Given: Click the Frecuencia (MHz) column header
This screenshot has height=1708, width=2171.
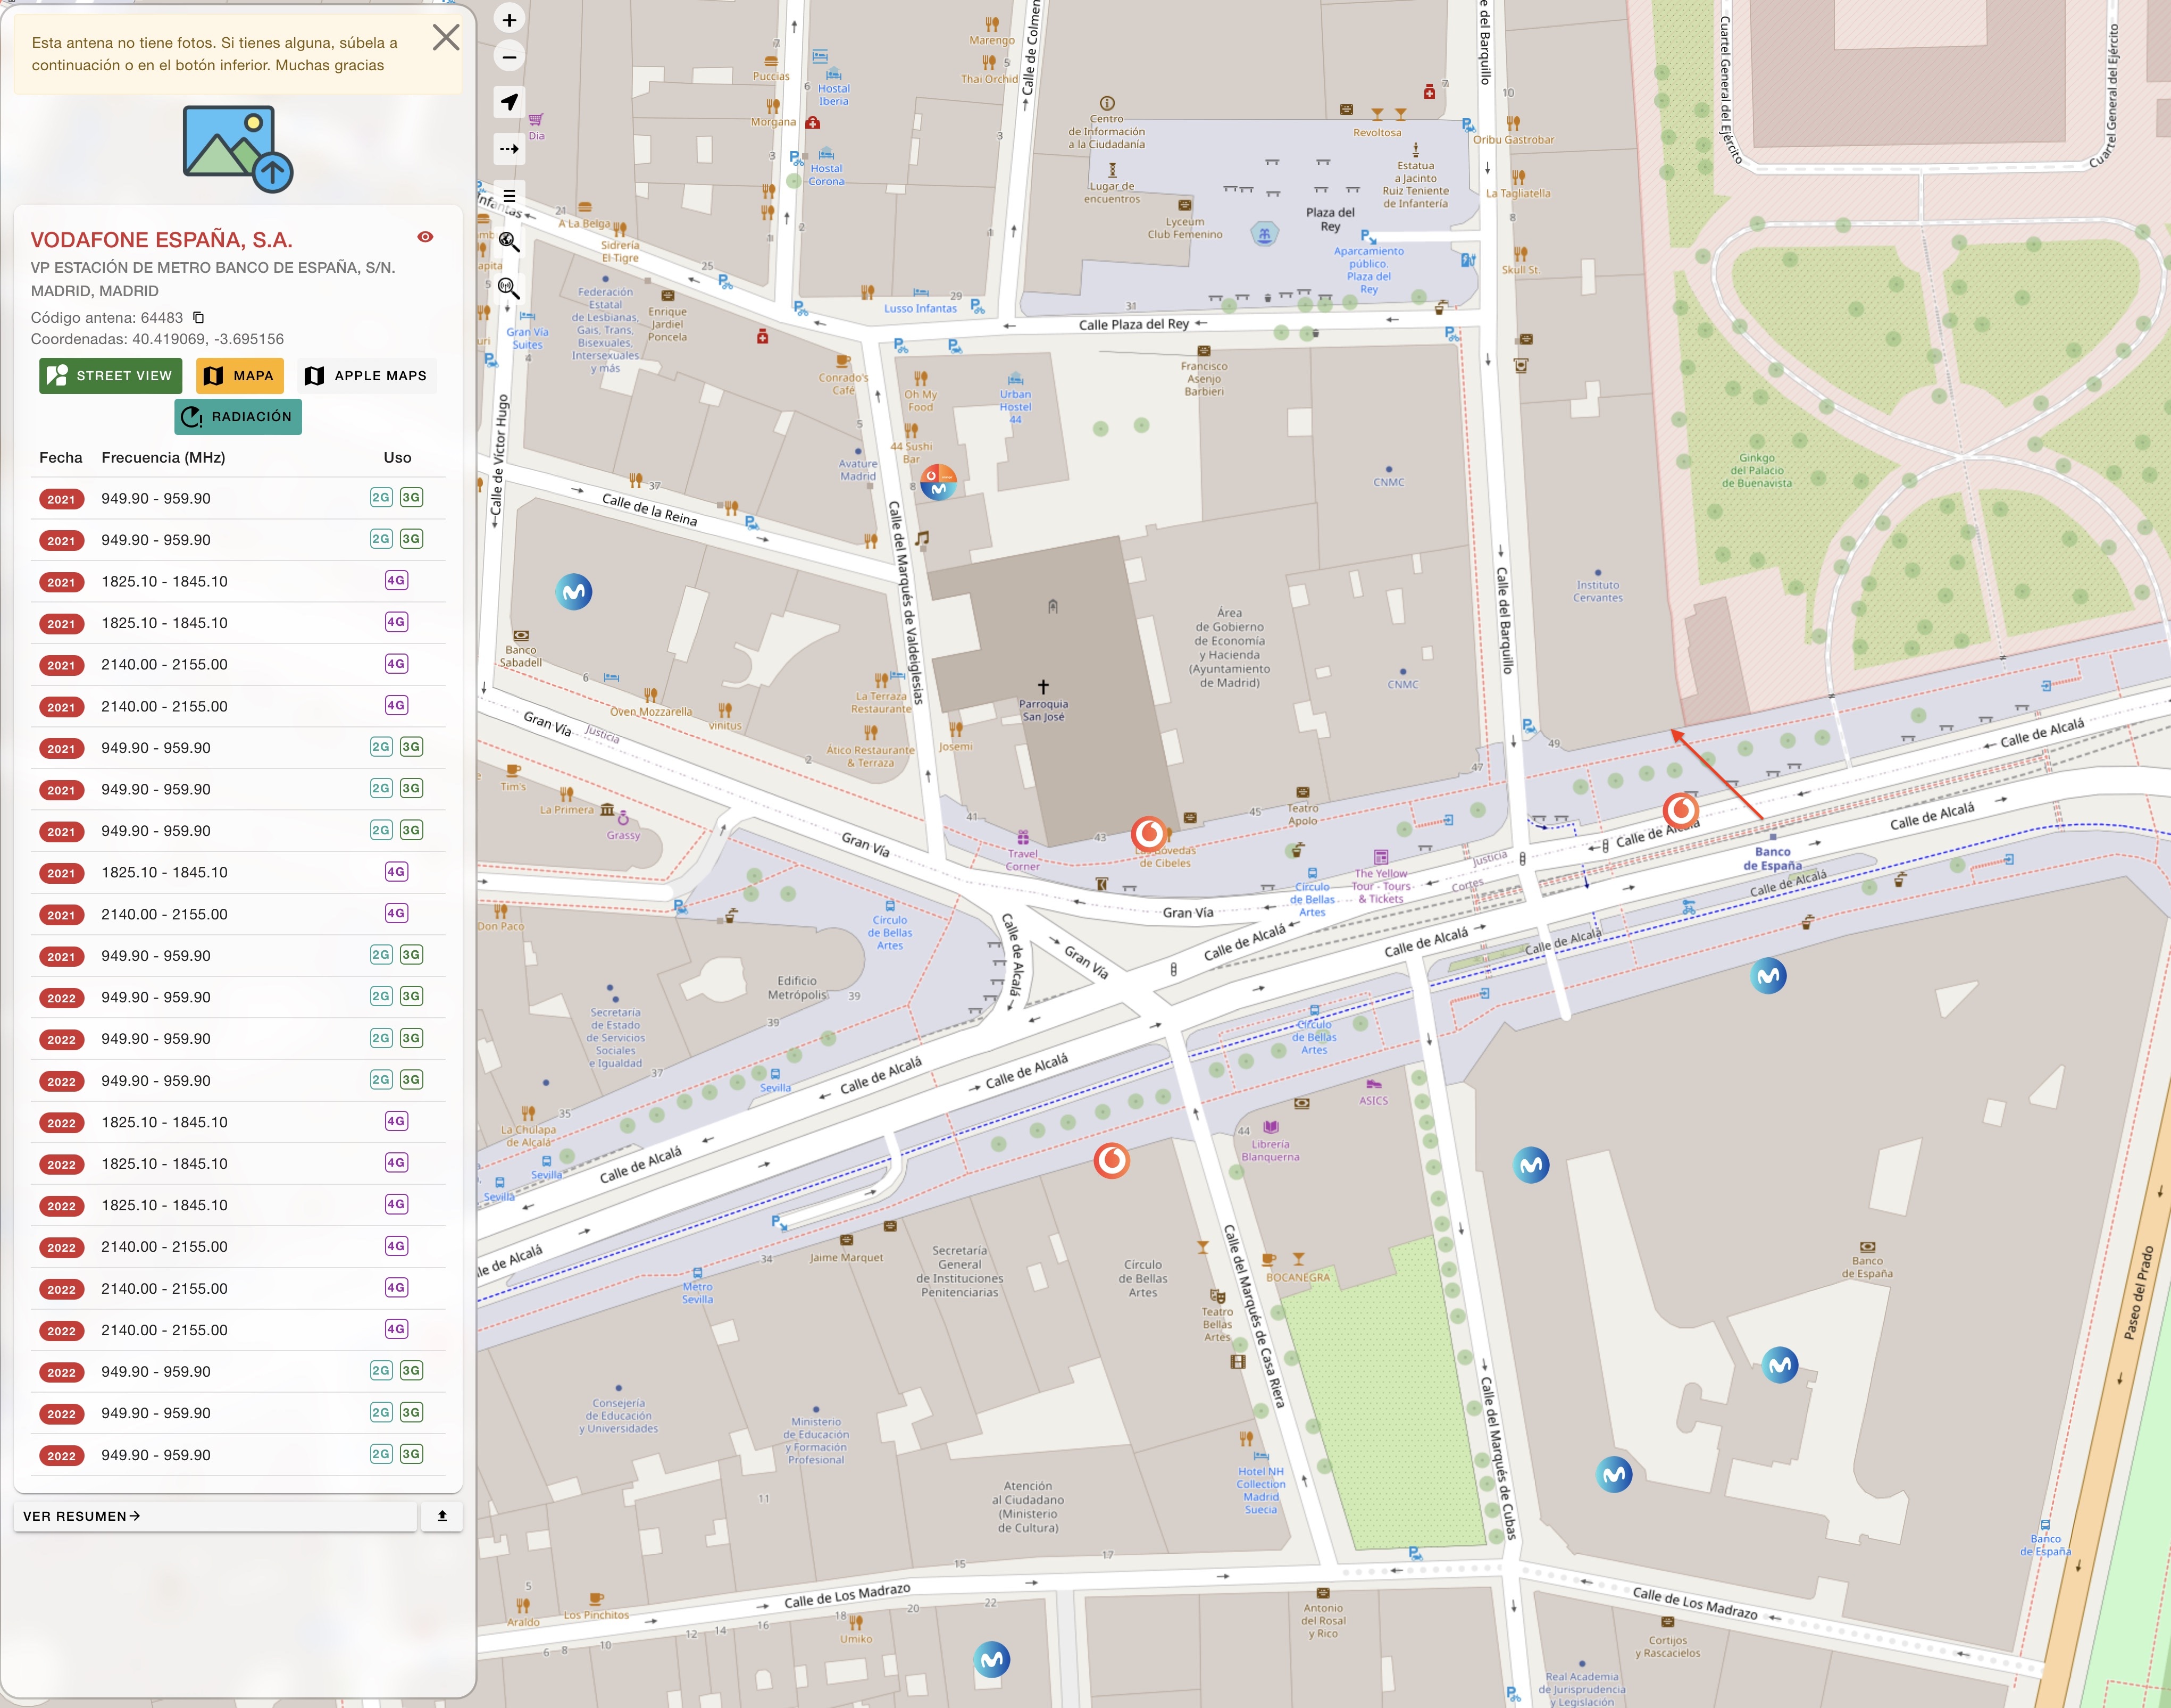Looking at the screenshot, I should click(163, 458).
